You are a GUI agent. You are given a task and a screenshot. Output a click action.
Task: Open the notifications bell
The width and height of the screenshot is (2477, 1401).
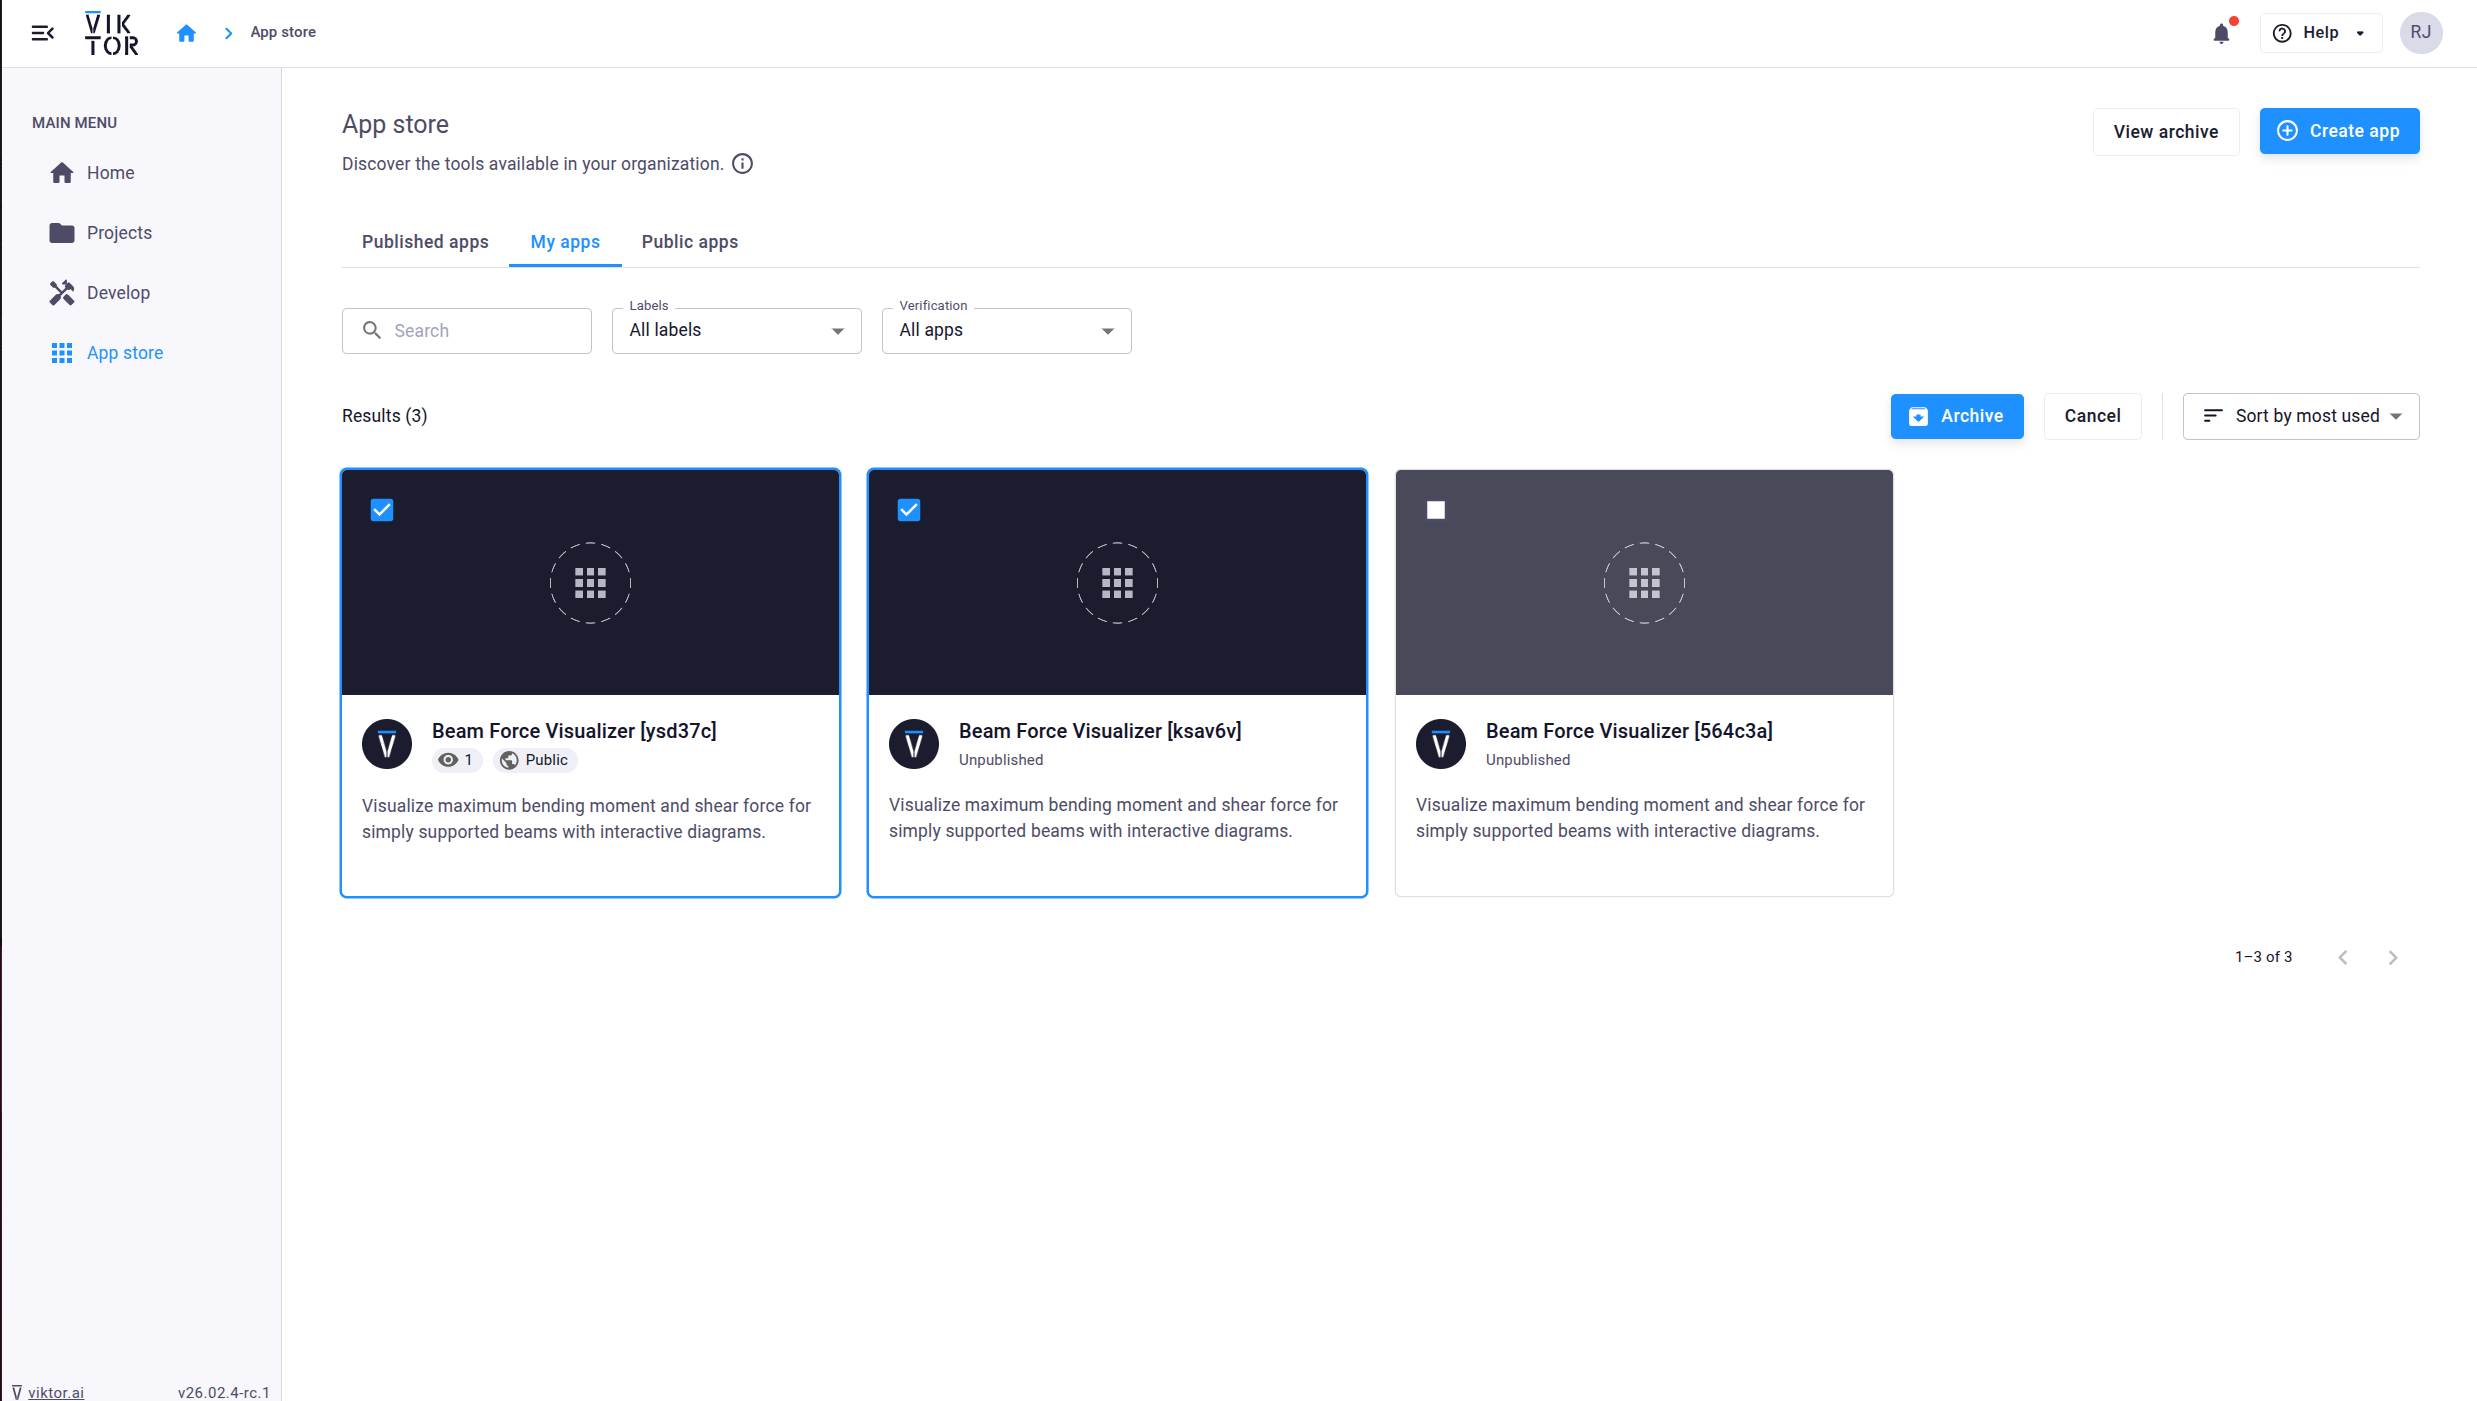[x=2221, y=33]
